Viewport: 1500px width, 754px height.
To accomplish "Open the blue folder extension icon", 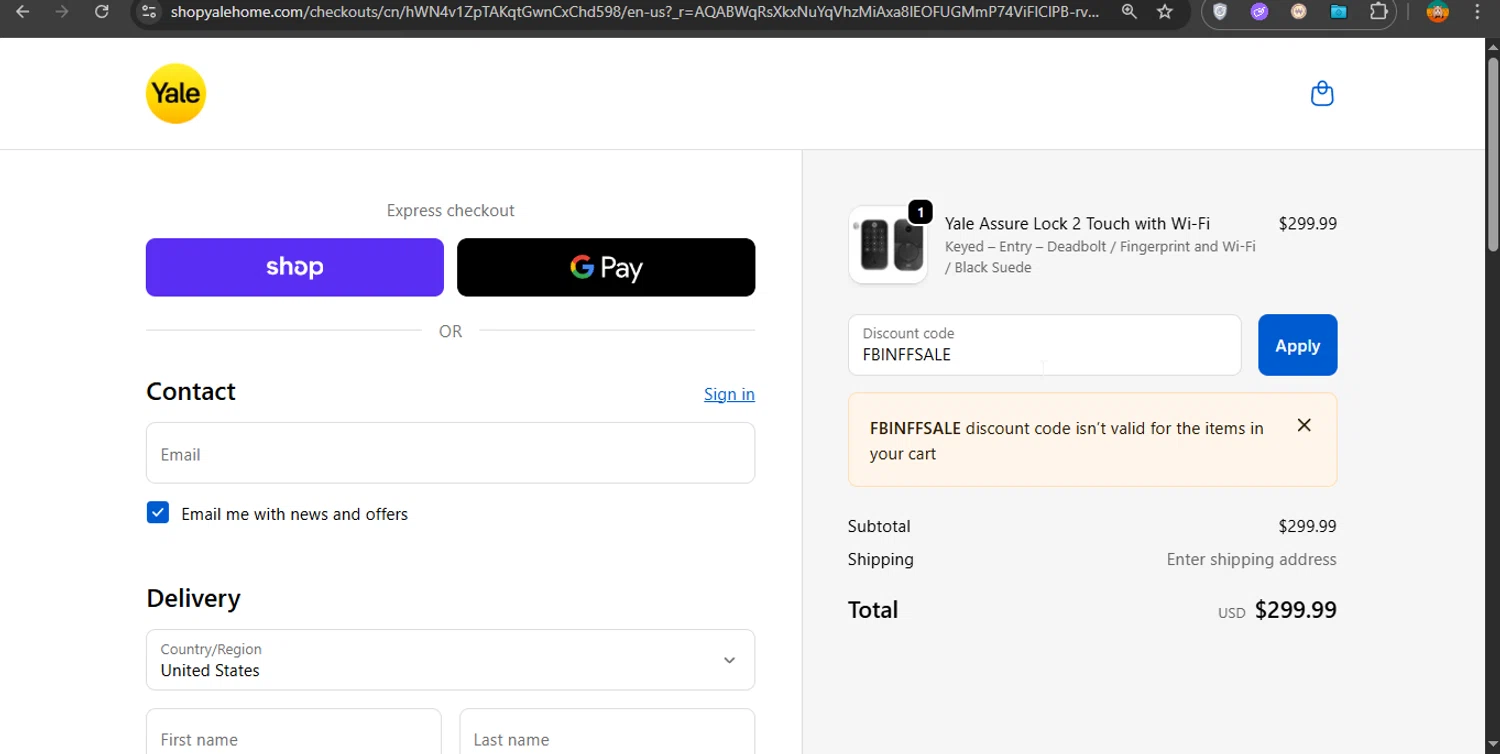I will [1339, 12].
